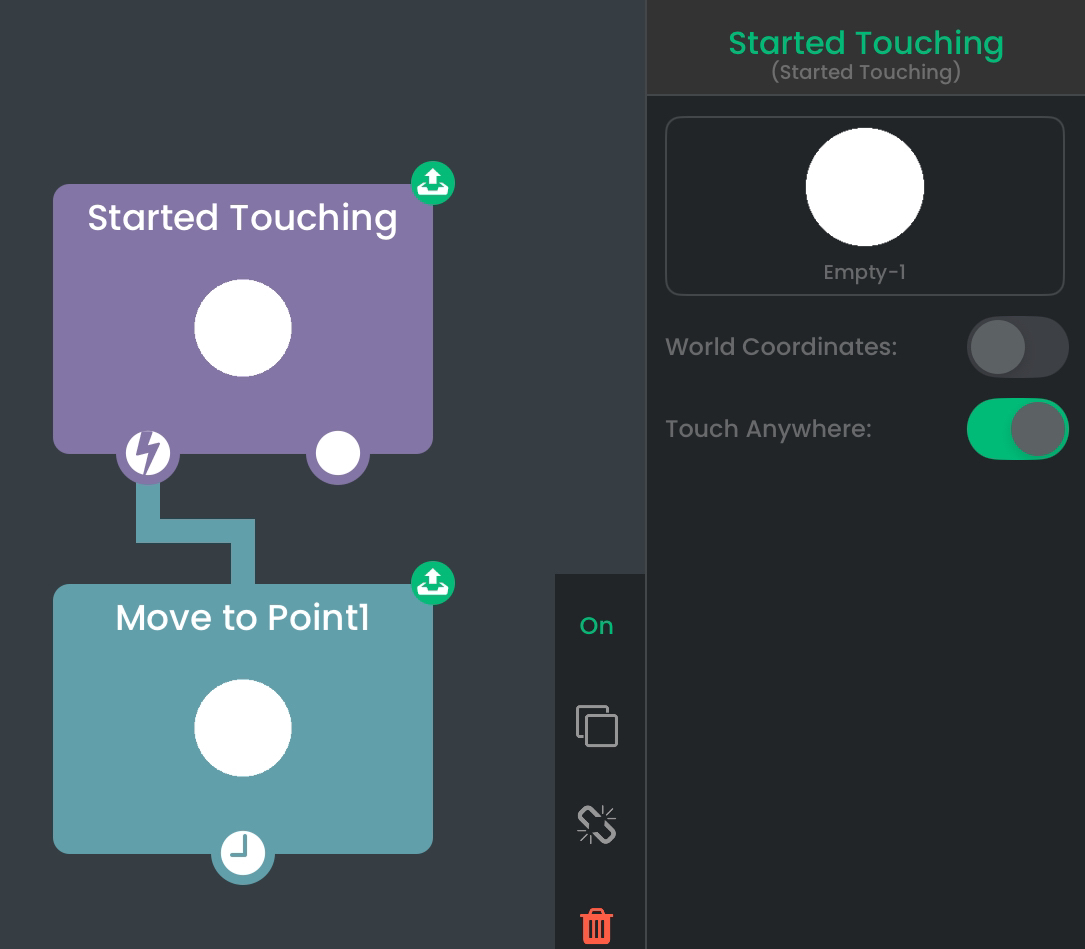Toggle the green On state button

[596, 626]
